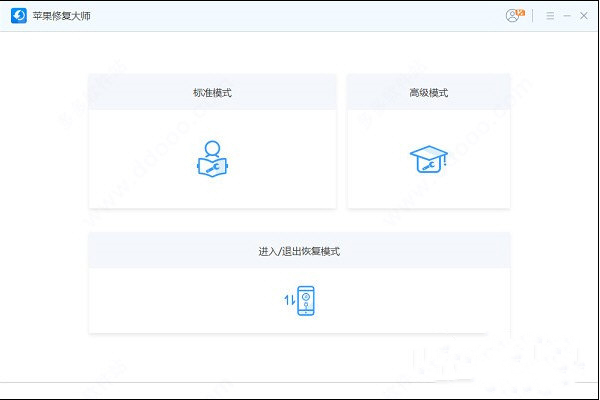The width and height of the screenshot is (600, 400).
Task: Click the wrench book in standard mode icon
Action: (212, 168)
